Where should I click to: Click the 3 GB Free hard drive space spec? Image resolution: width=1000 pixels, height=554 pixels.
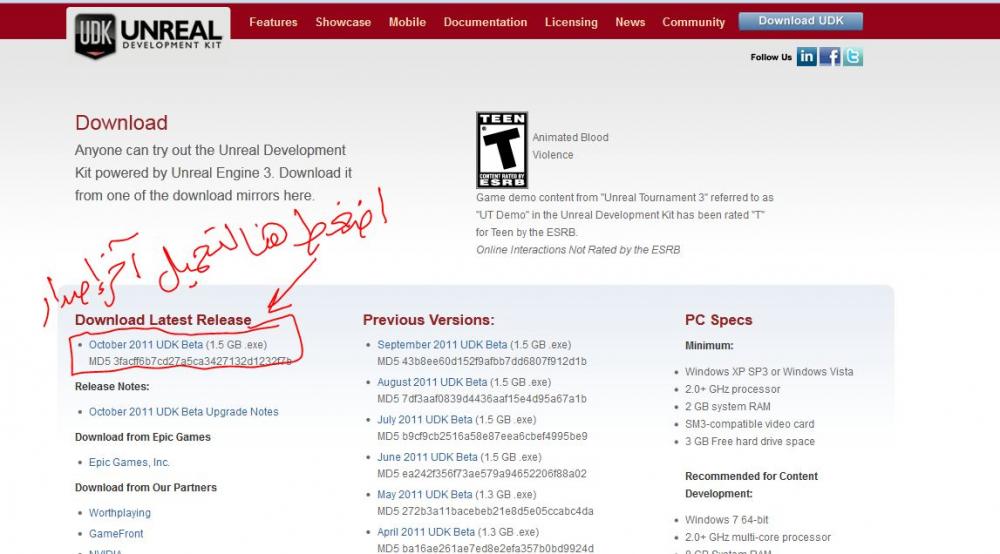pyautogui.click(x=750, y=441)
